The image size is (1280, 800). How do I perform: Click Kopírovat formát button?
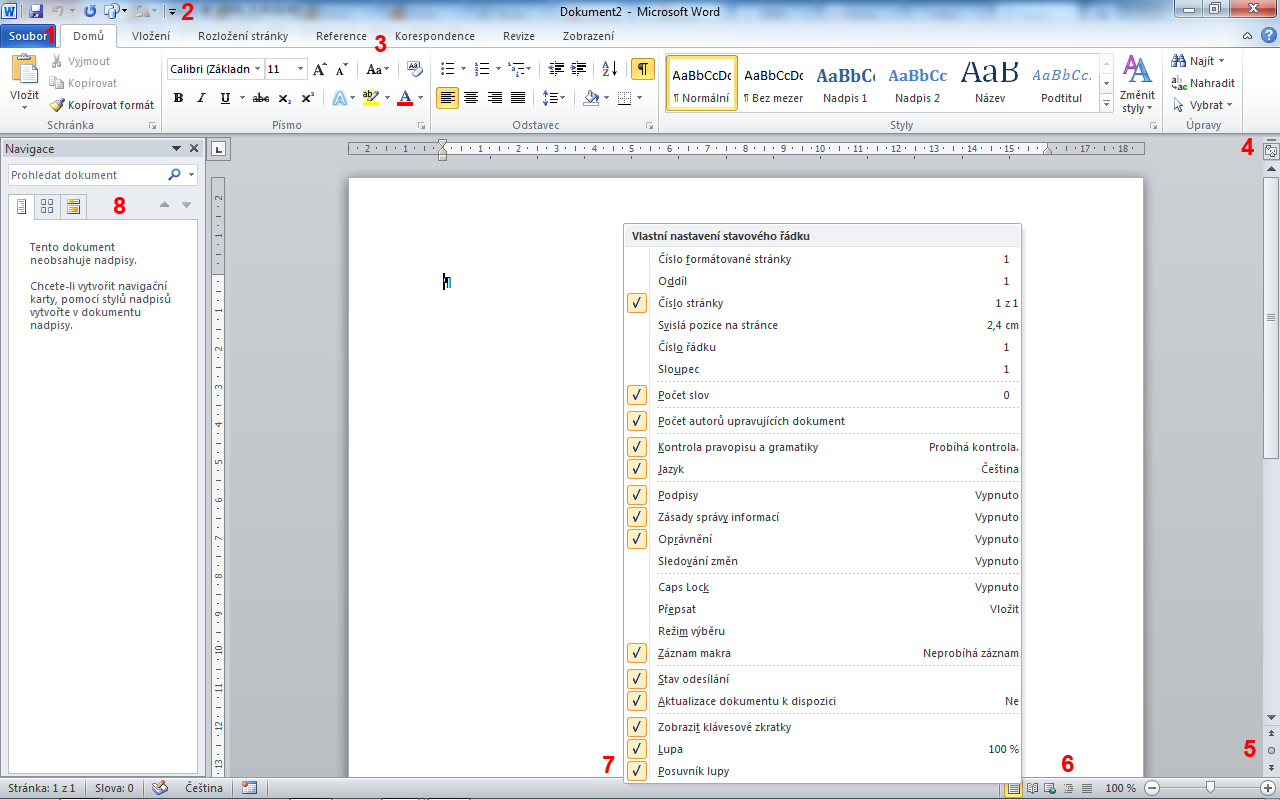(x=102, y=105)
